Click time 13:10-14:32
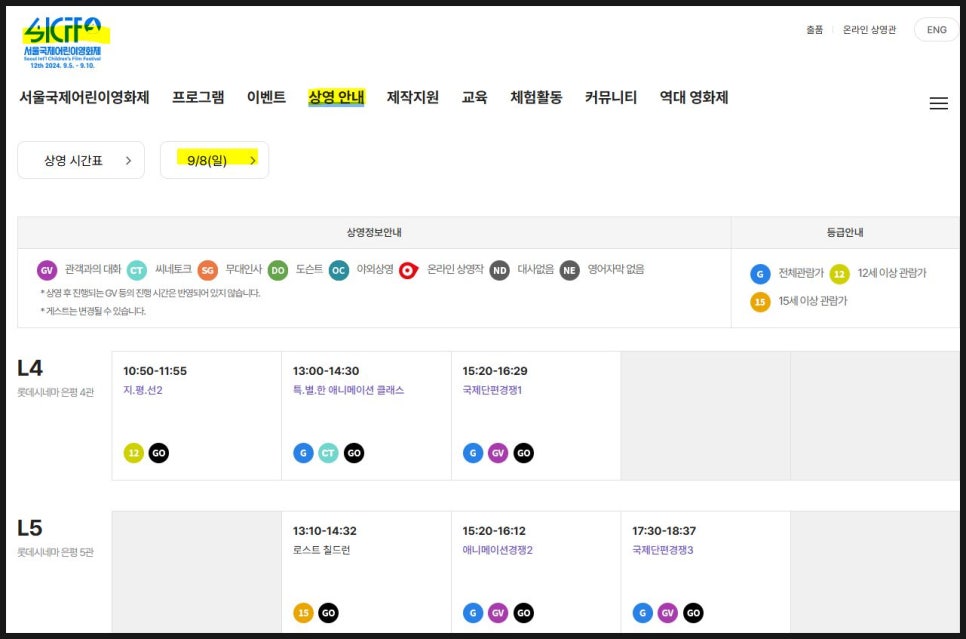The height and width of the screenshot is (639, 966). coord(325,531)
